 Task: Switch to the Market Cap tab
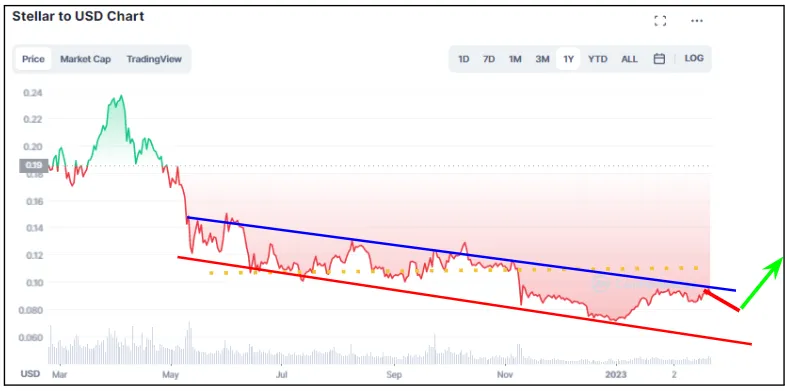(86, 59)
